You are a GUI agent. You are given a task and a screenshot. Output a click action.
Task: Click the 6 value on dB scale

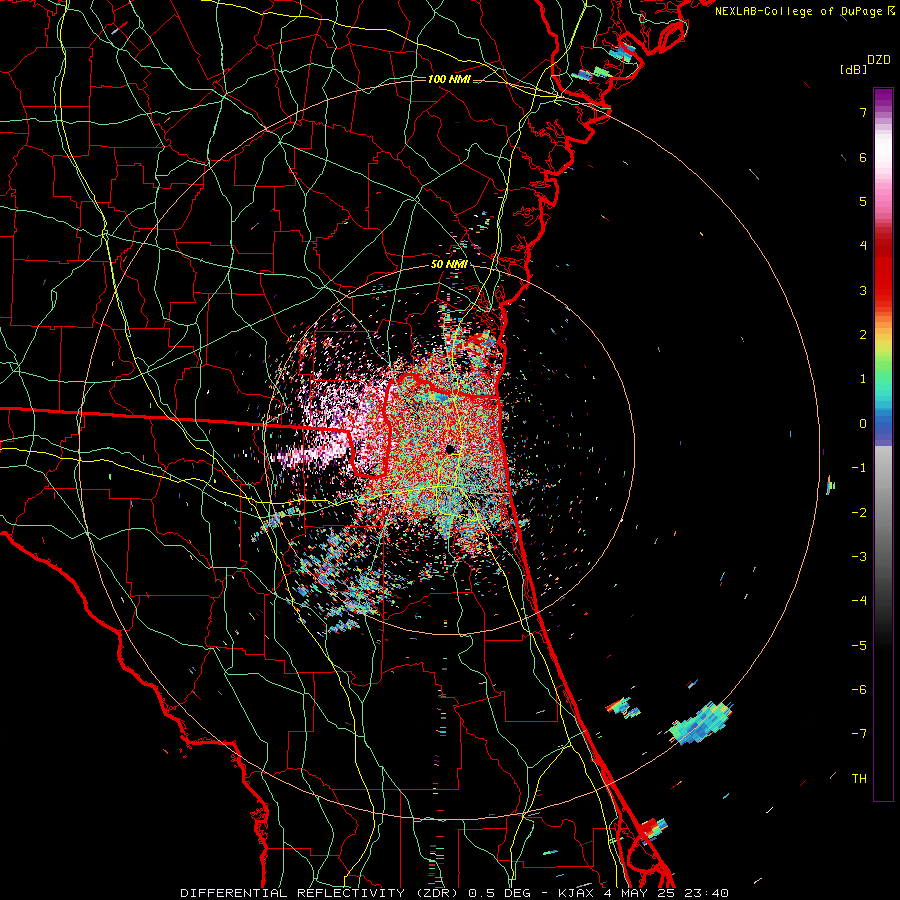point(863,157)
